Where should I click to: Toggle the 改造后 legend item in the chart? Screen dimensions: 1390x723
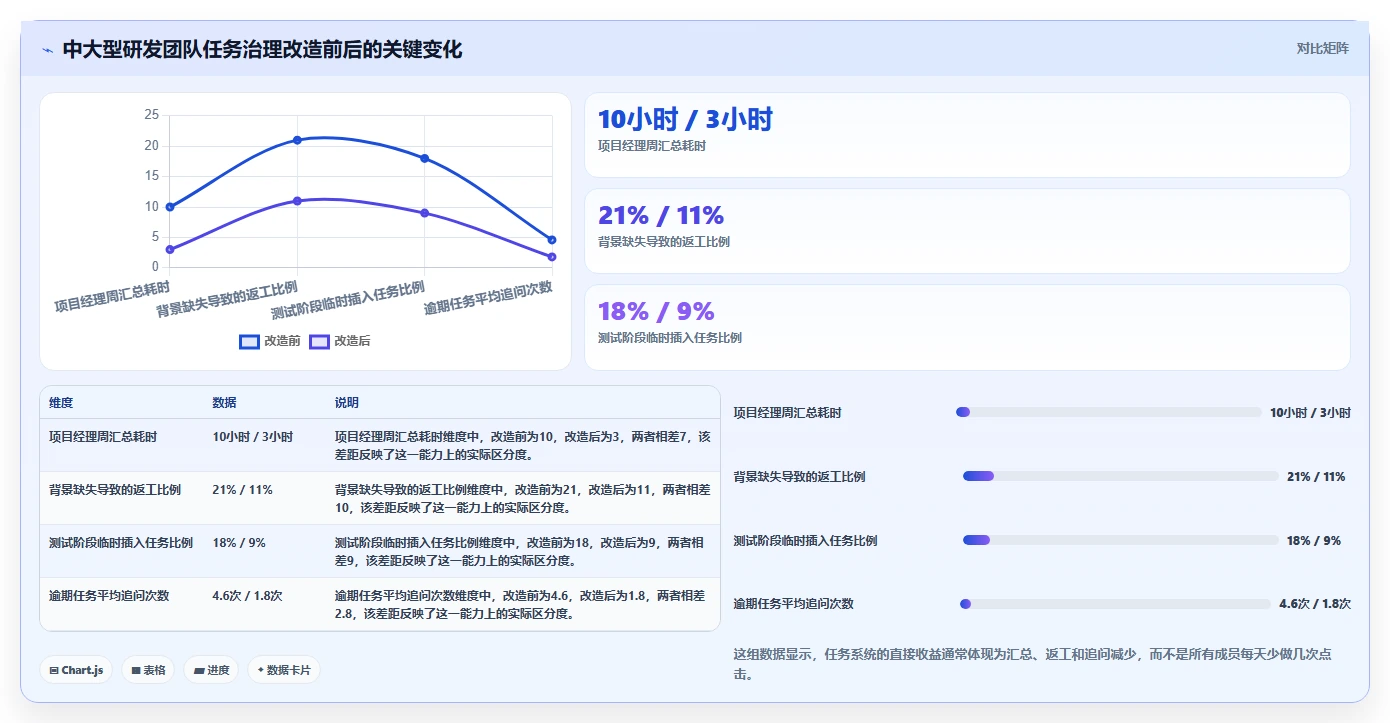340,341
